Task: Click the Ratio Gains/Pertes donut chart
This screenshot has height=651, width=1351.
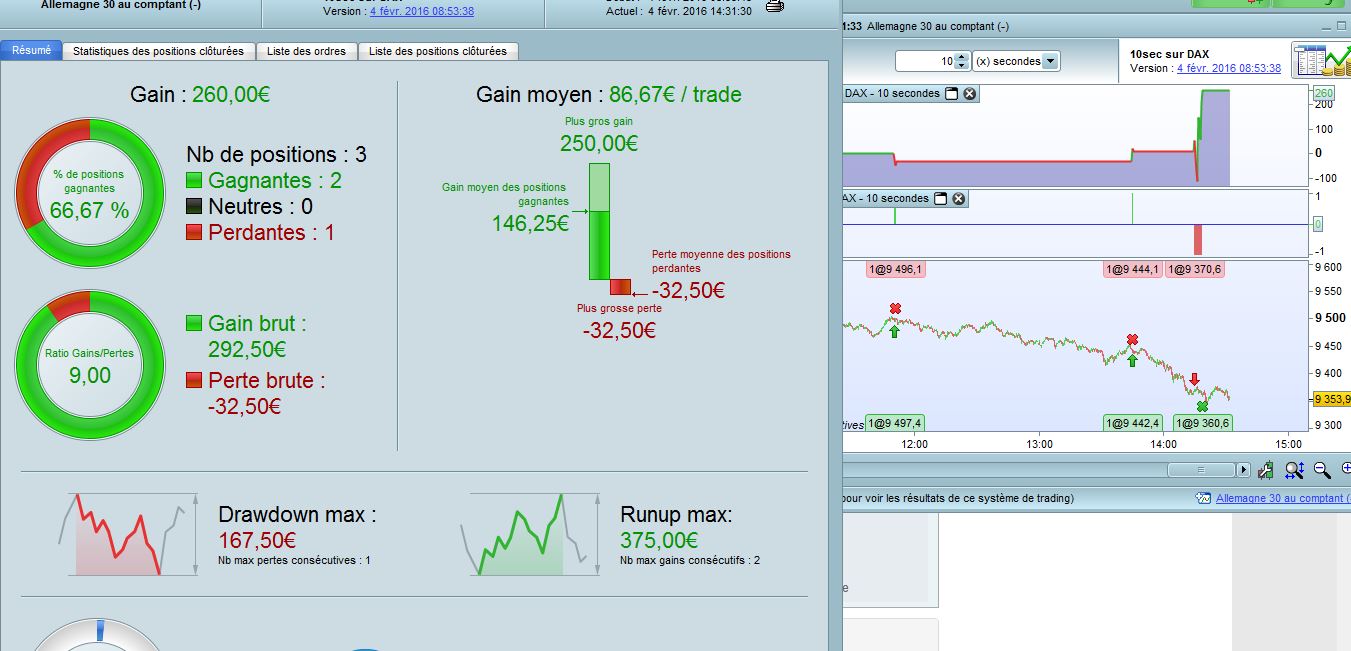Action: click(89, 365)
